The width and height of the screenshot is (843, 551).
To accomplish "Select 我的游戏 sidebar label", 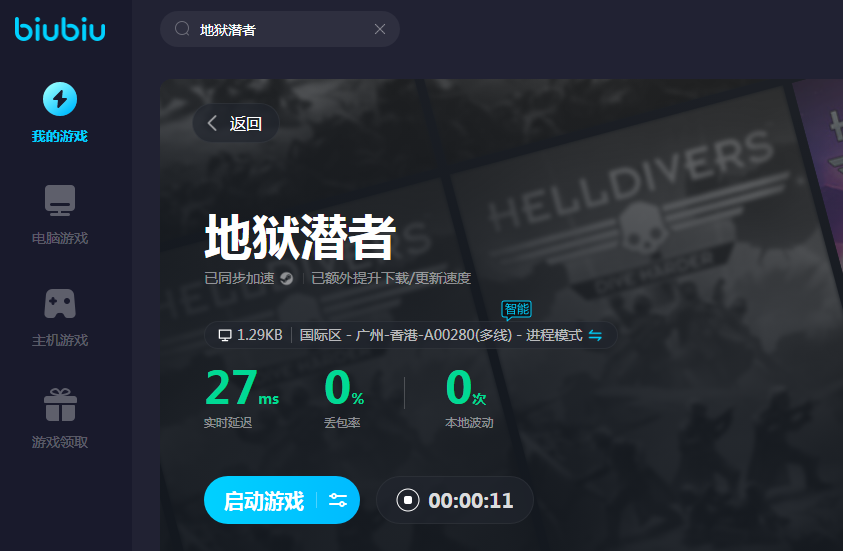I will click(x=60, y=136).
